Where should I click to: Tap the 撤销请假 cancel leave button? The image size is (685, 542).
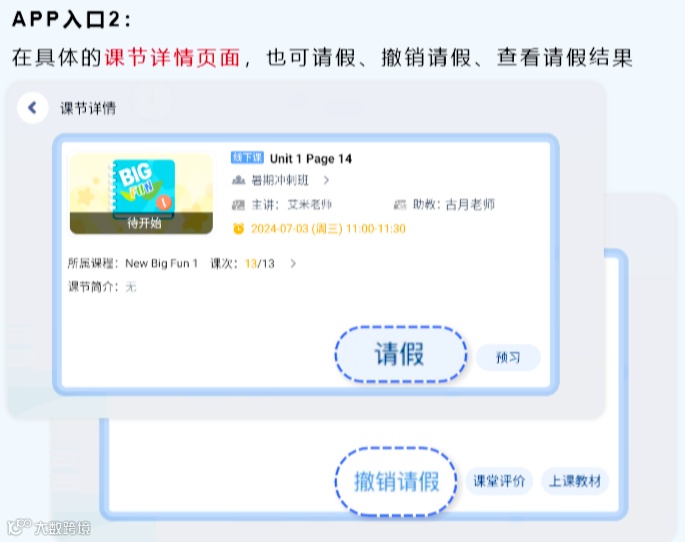[396, 481]
